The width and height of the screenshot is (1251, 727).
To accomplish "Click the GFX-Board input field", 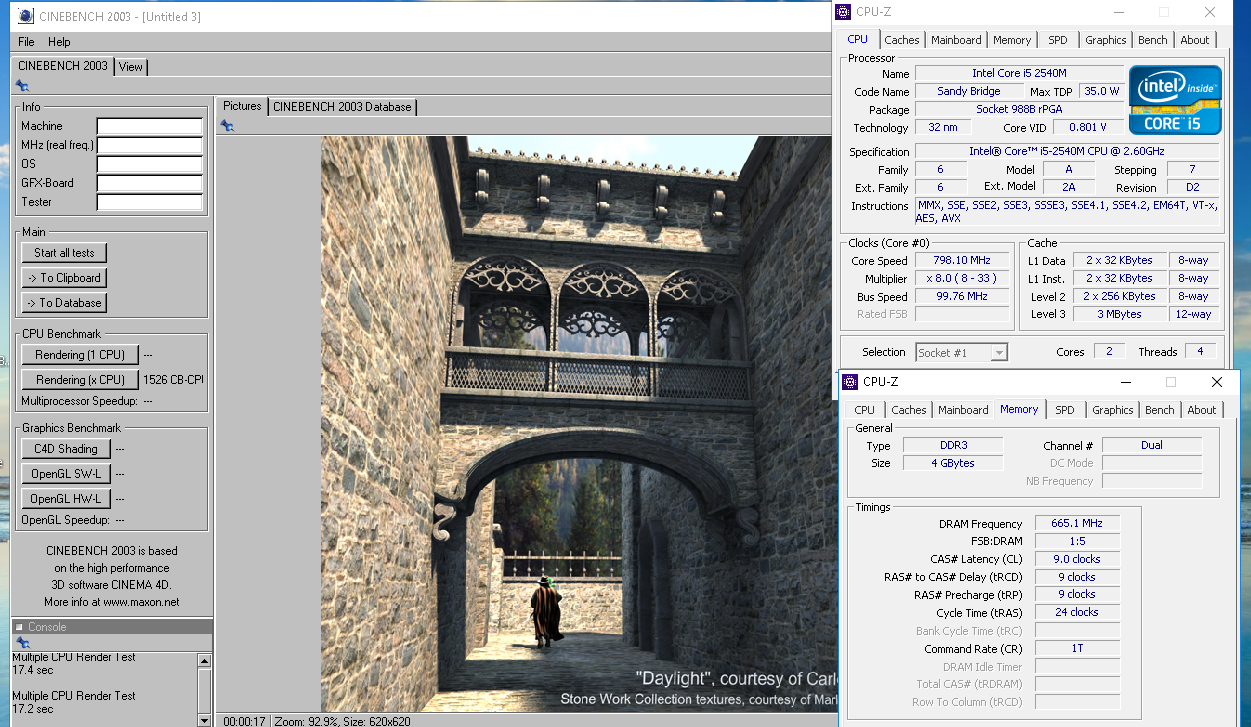I will click(x=150, y=183).
